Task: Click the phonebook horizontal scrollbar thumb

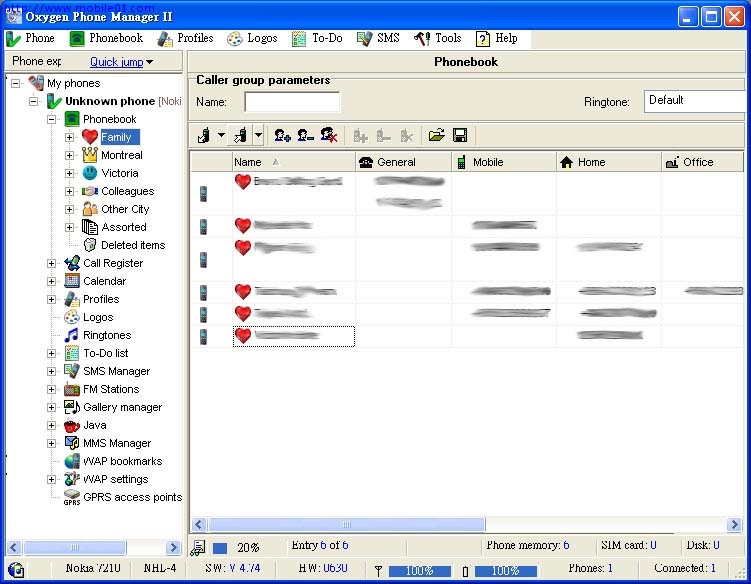Action: (x=347, y=525)
